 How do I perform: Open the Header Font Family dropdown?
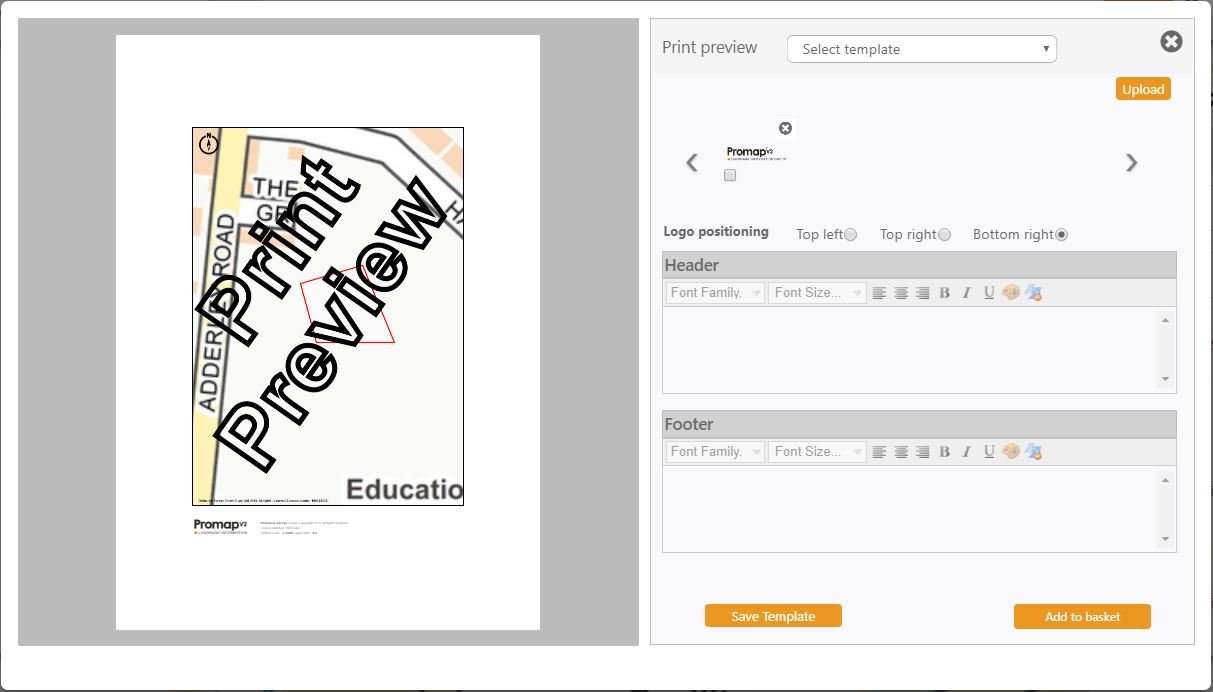click(x=715, y=293)
